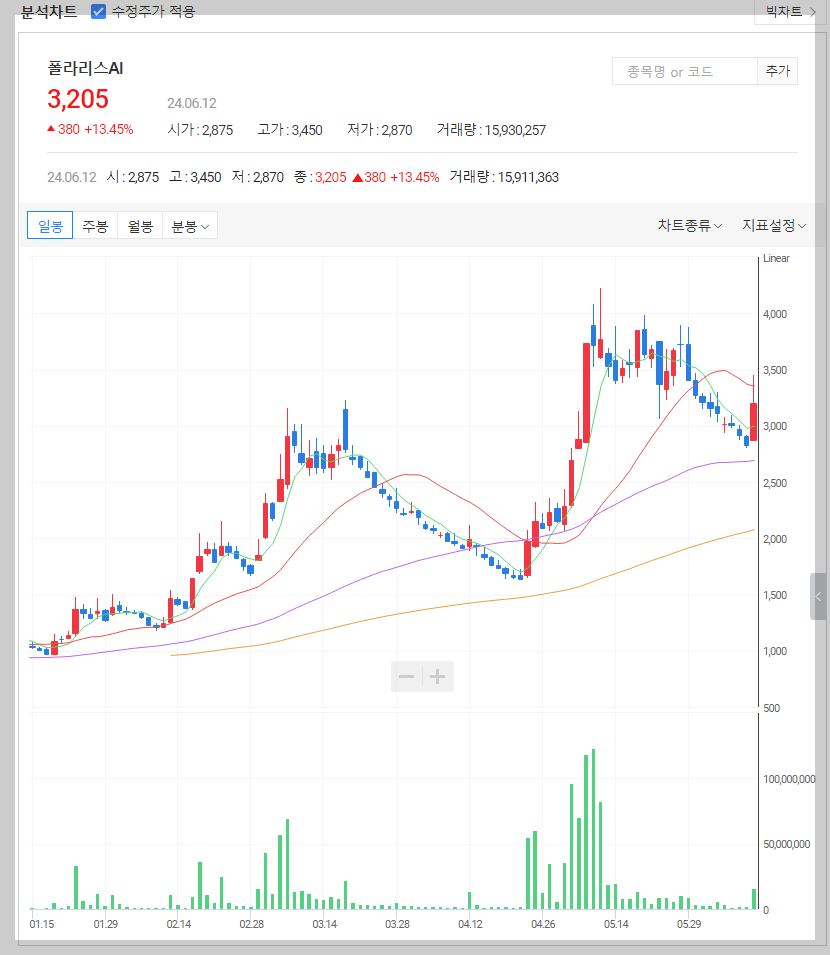The height and width of the screenshot is (955, 830).
Task: Click the 분석차트 heading
Action: click(49, 12)
